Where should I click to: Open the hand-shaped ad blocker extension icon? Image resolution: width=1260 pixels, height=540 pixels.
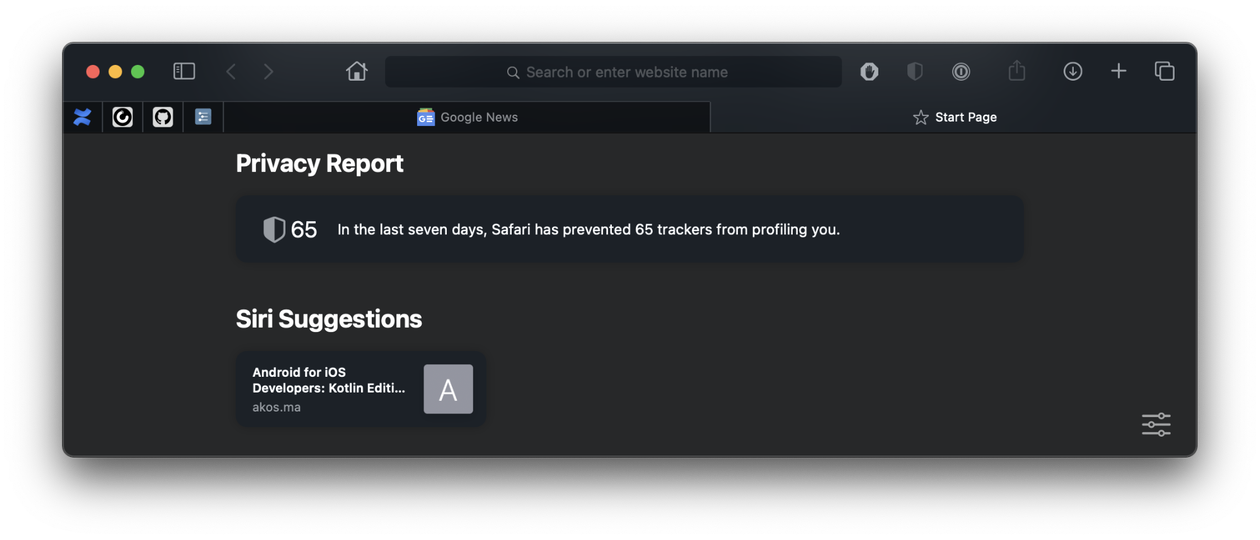coord(869,71)
